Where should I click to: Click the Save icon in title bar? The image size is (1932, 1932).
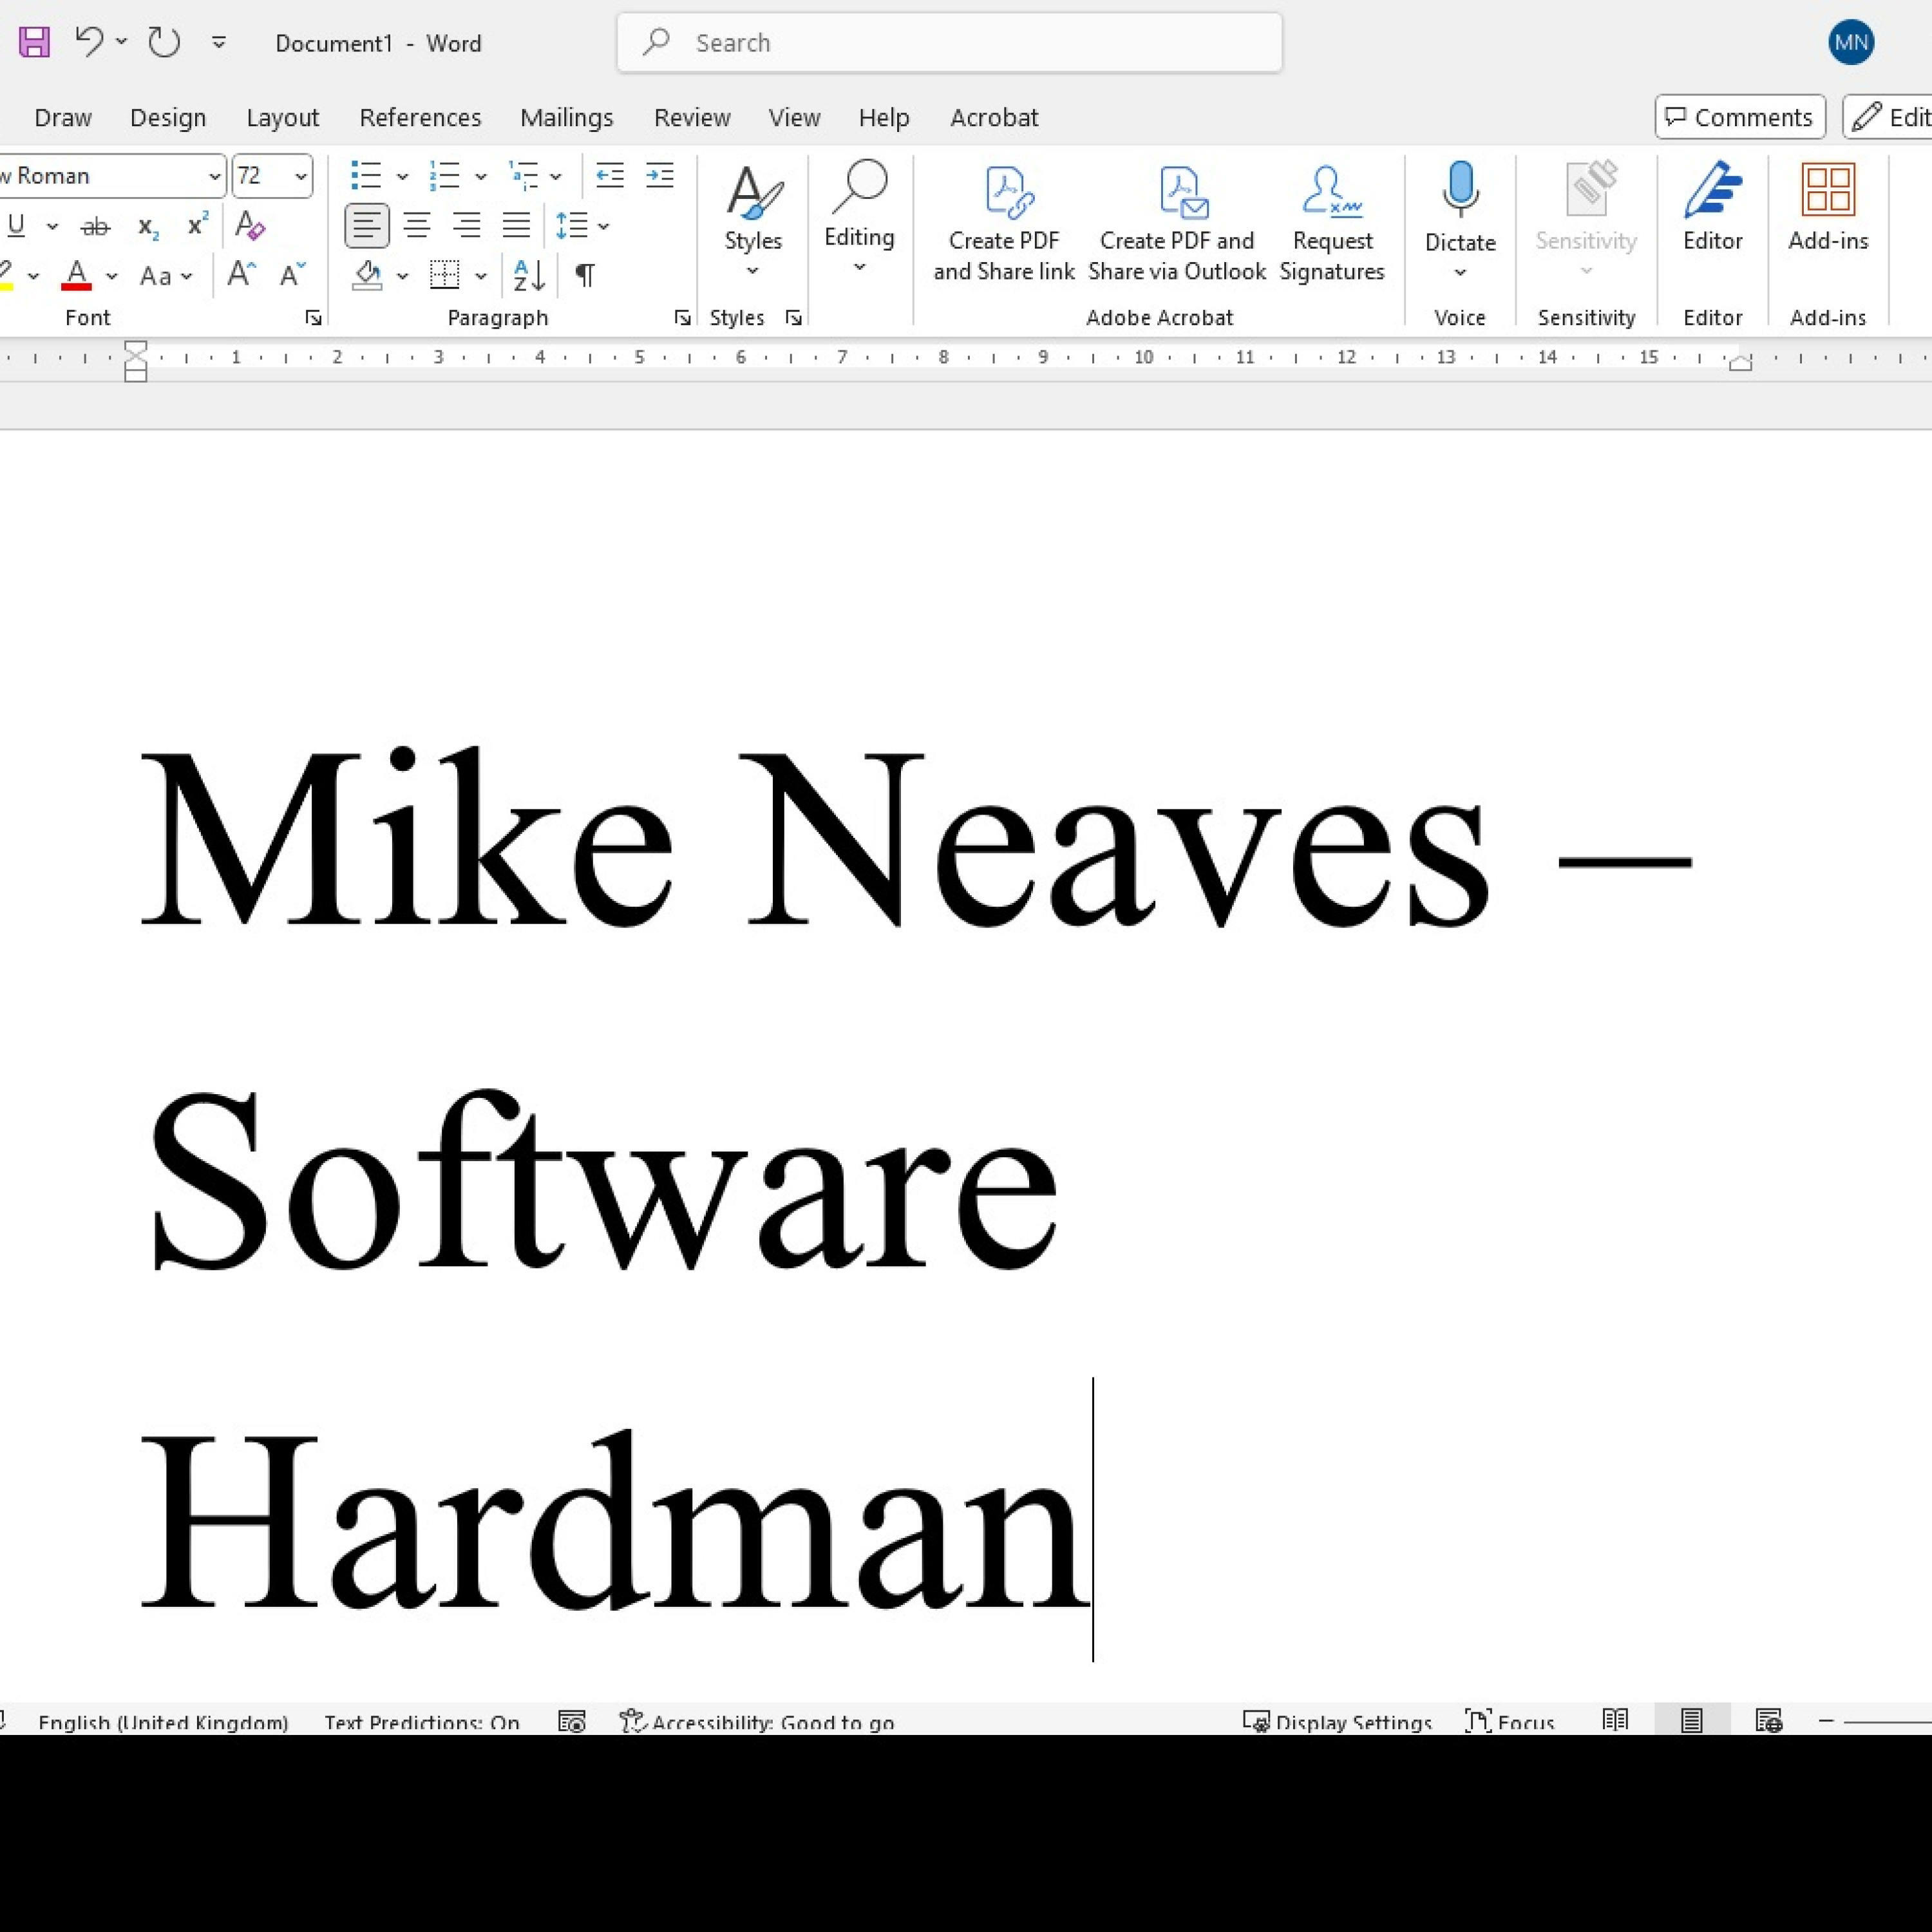click(x=34, y=42)
